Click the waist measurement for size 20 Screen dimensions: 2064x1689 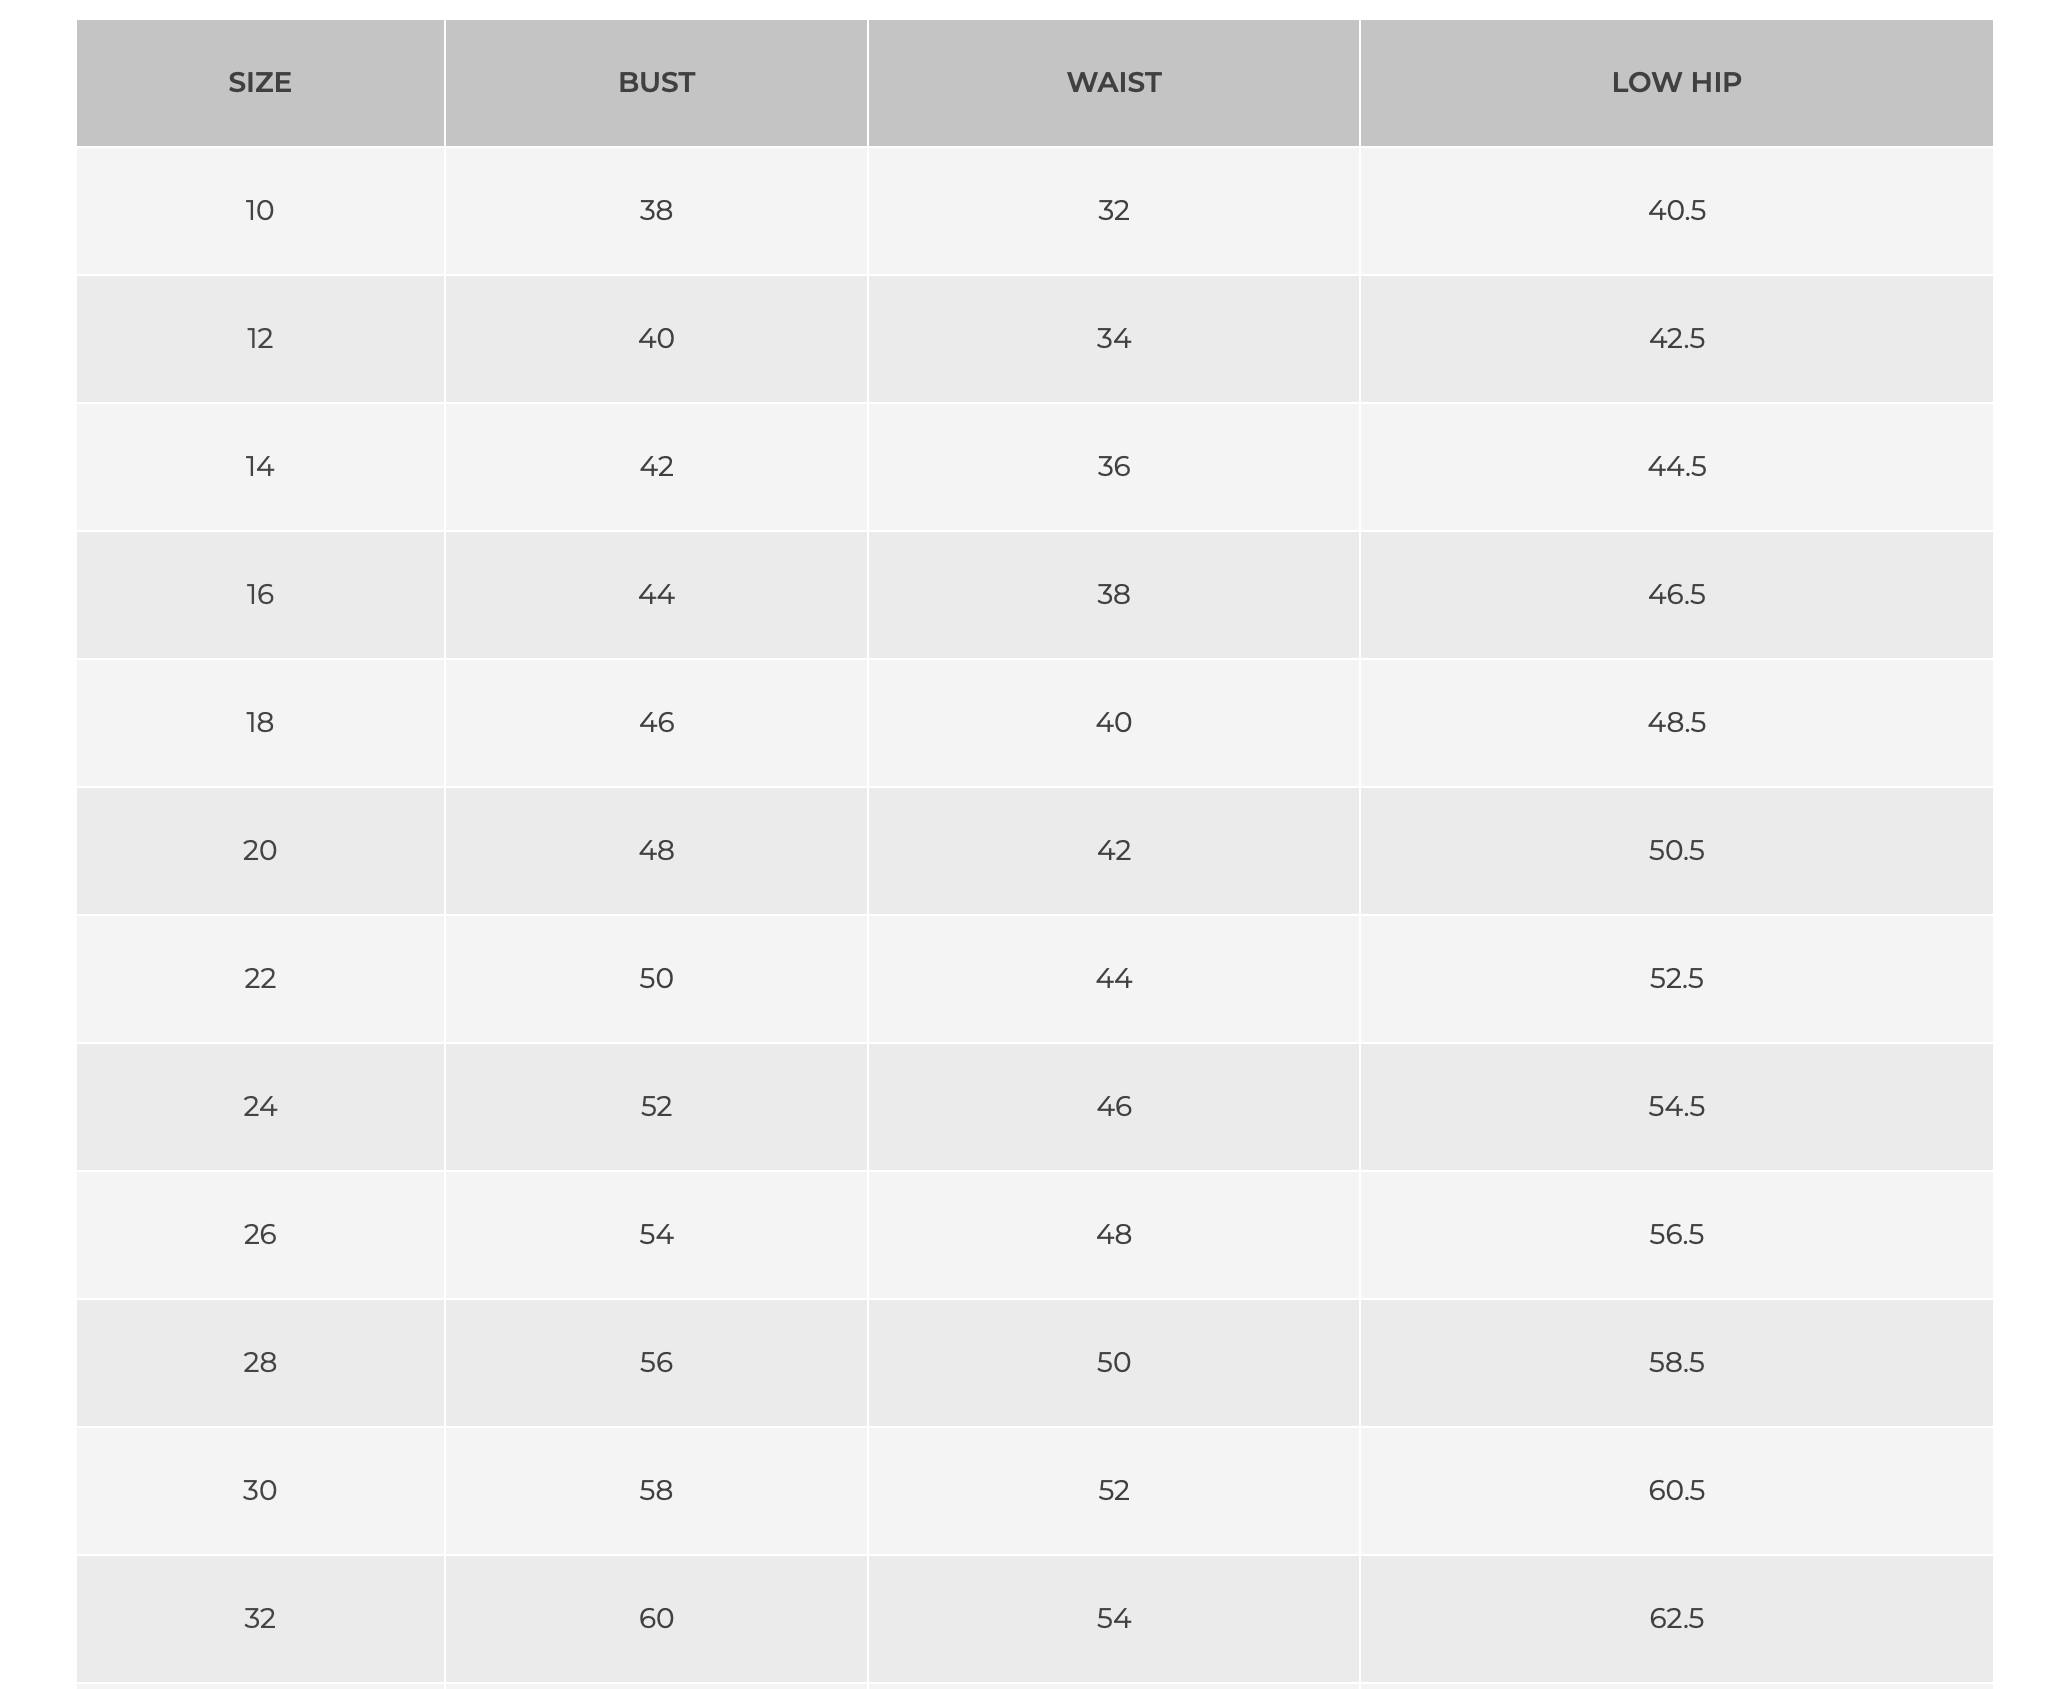click(x=1113, y=850)
